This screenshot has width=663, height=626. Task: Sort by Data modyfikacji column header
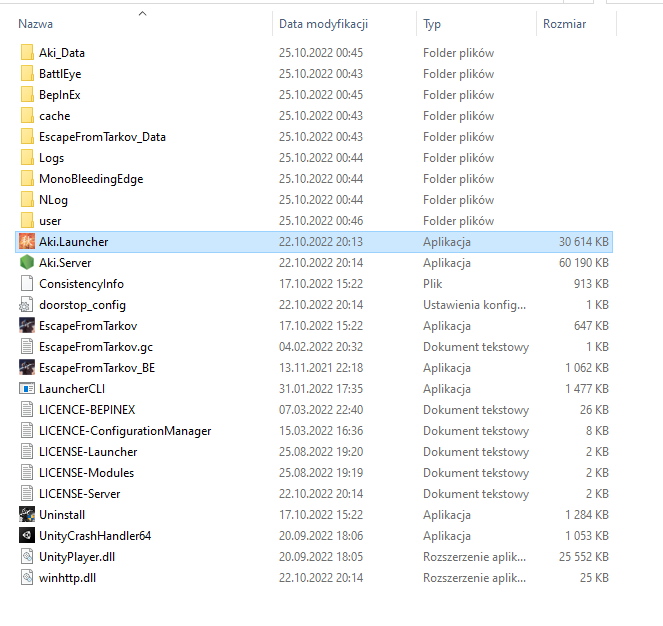coord(323,24)
